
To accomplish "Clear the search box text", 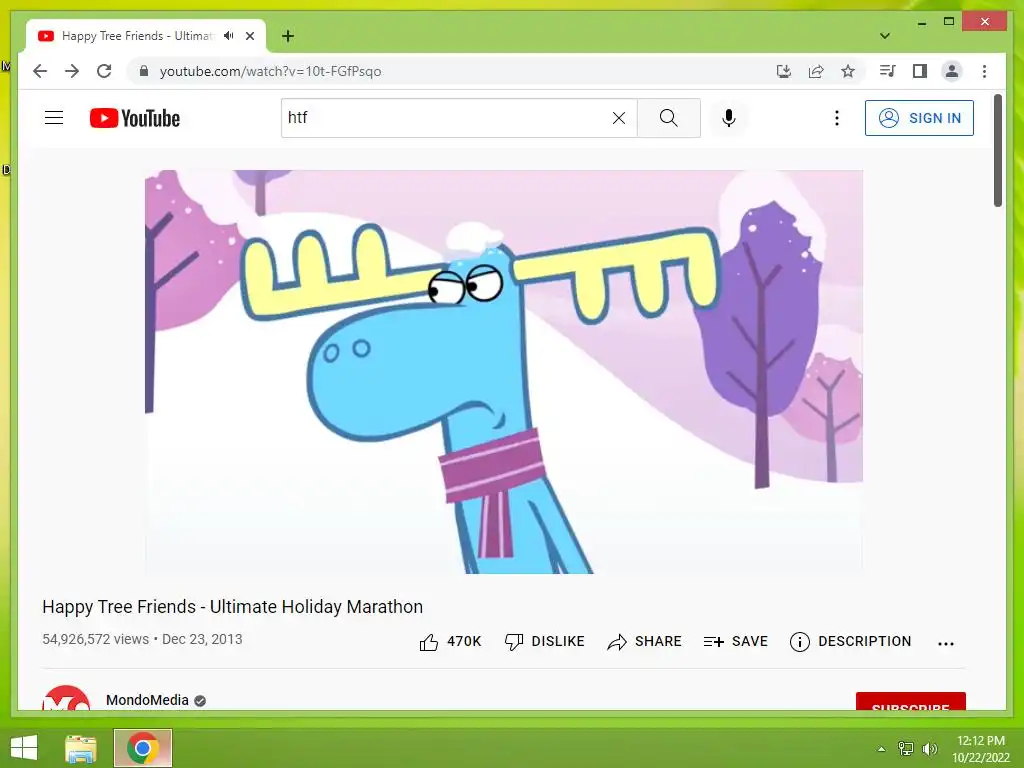I will [618, 118].
